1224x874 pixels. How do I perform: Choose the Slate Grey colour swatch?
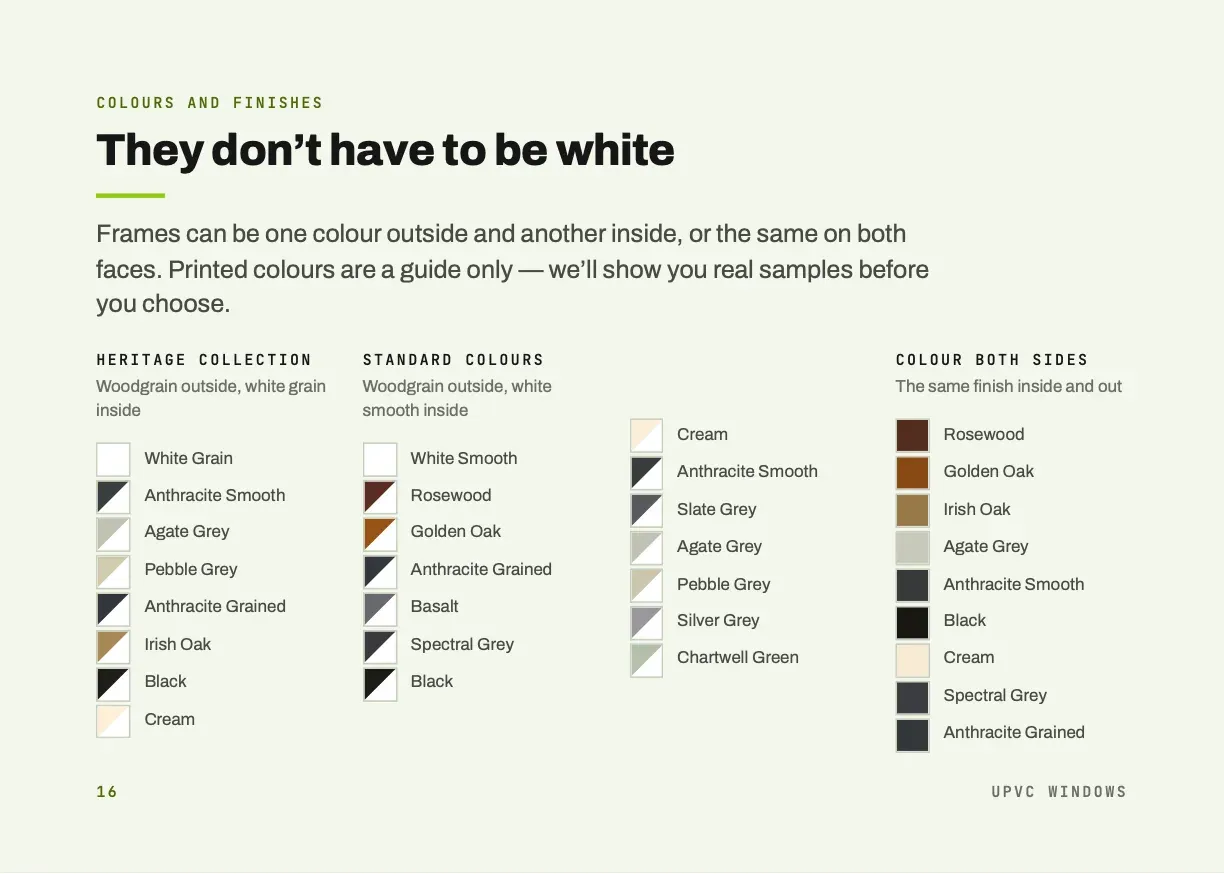tap(646, 510)
